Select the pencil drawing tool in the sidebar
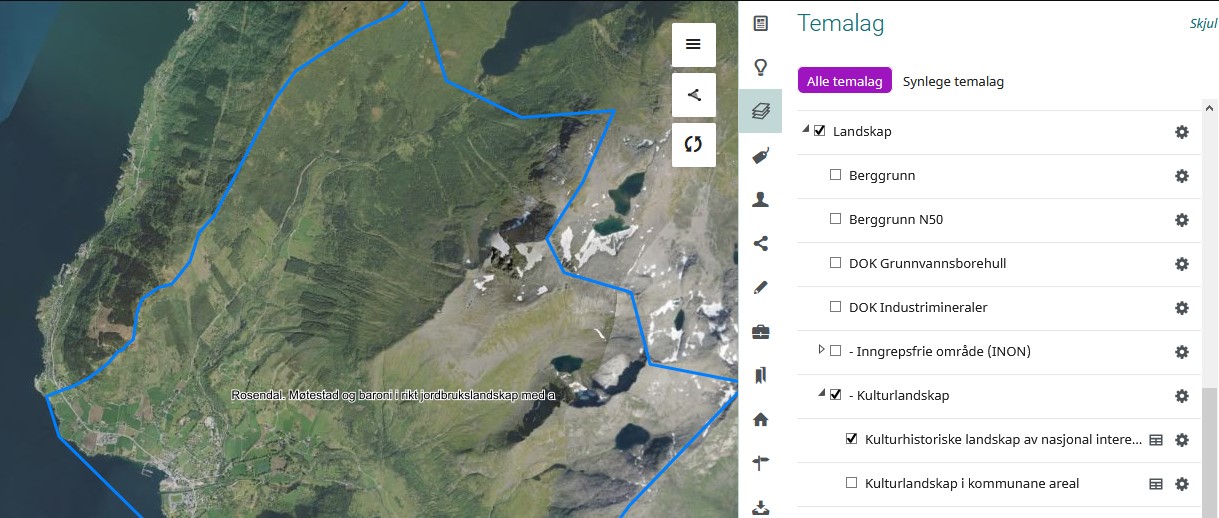This screenshot has width=1219, height=518. tap(760, 288)
